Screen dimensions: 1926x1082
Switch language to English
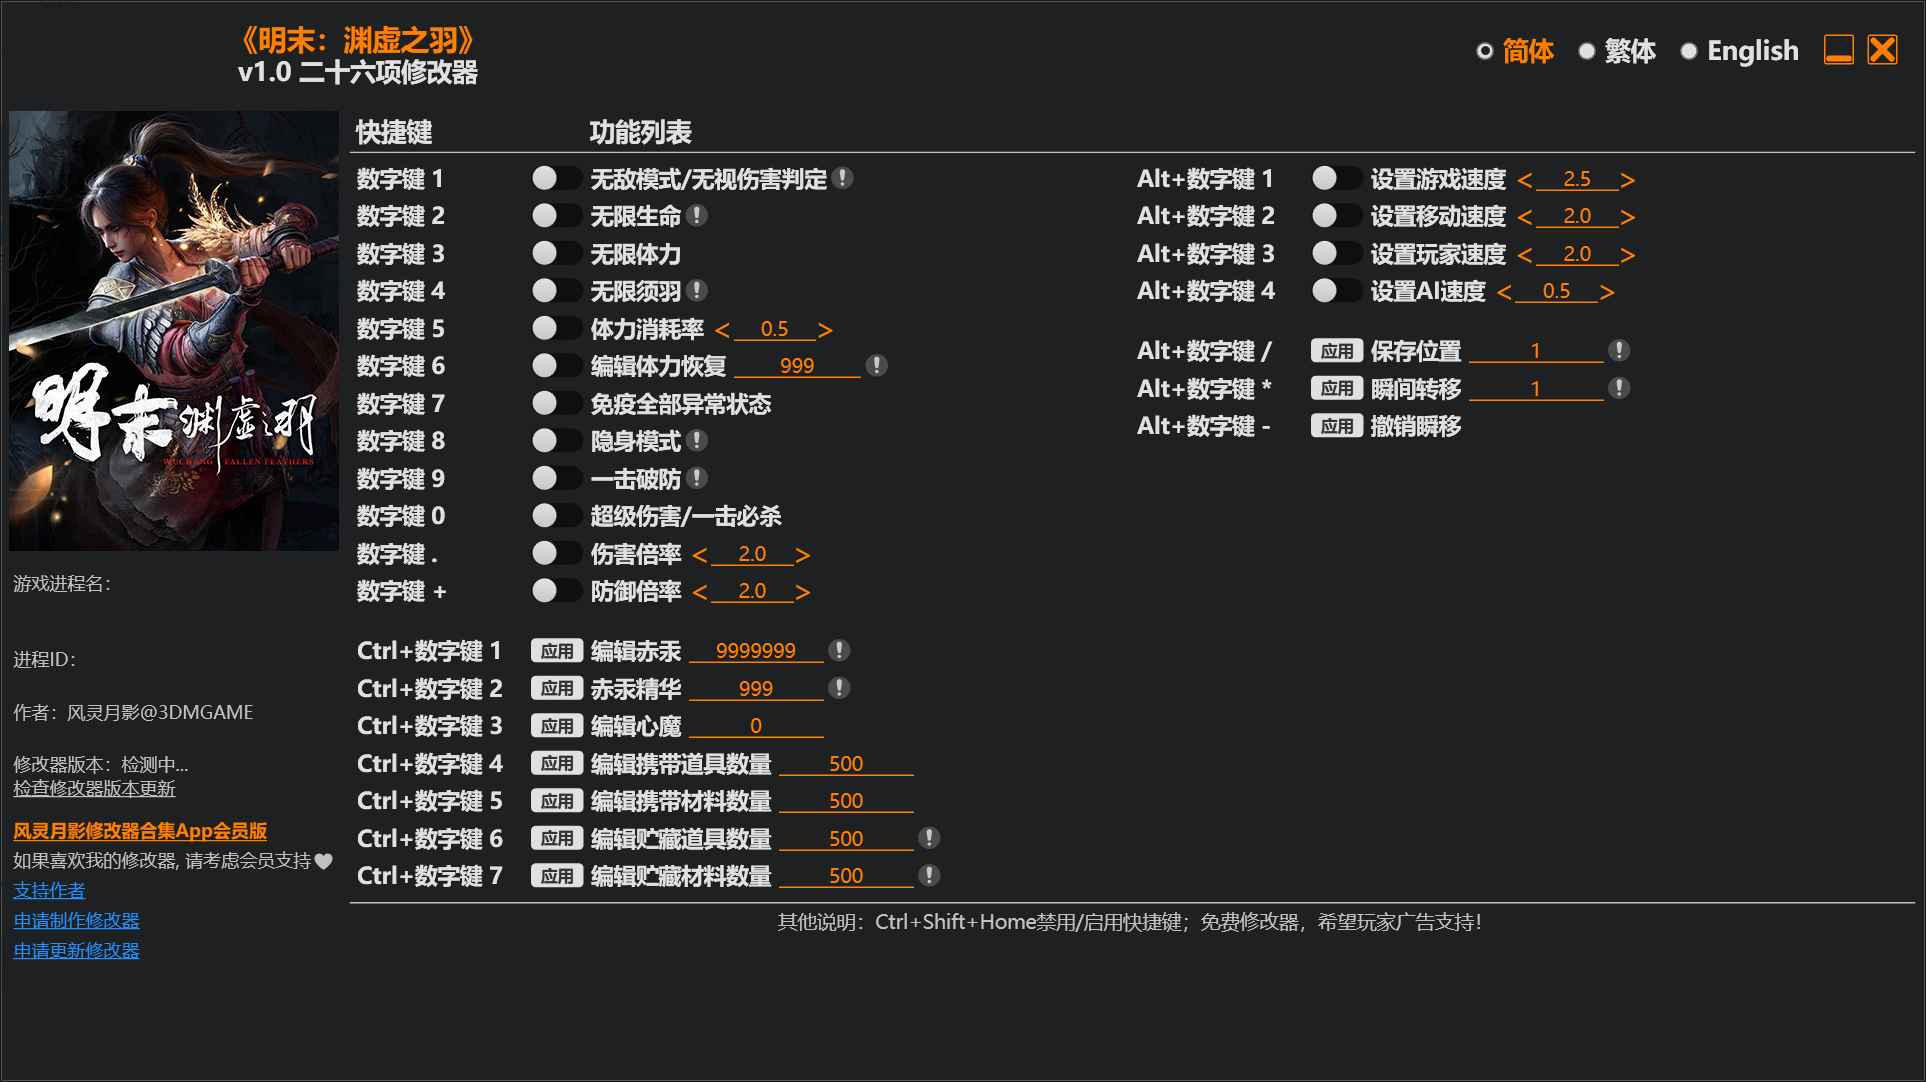pos(1752,50)
